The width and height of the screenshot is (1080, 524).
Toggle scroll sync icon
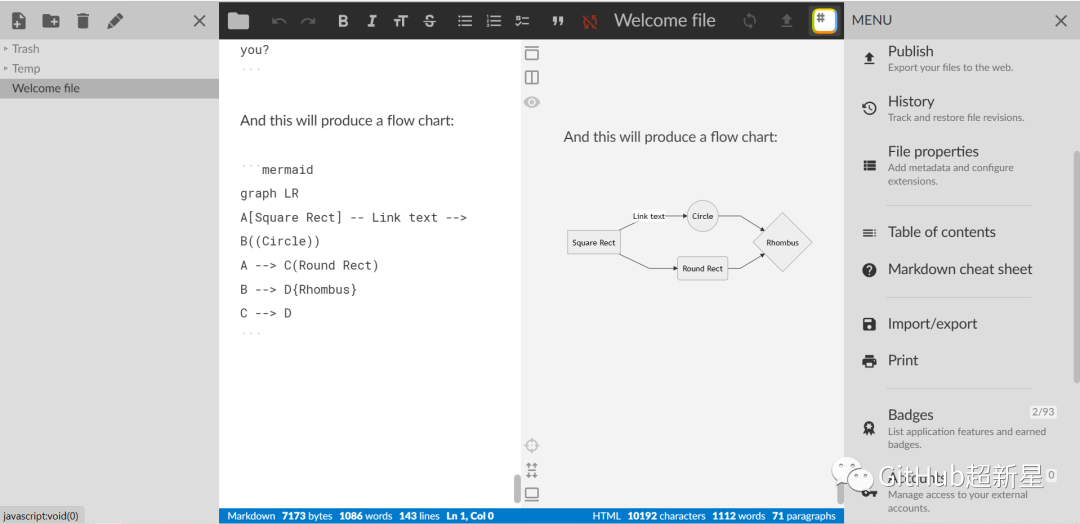click(x=532, y=470)
